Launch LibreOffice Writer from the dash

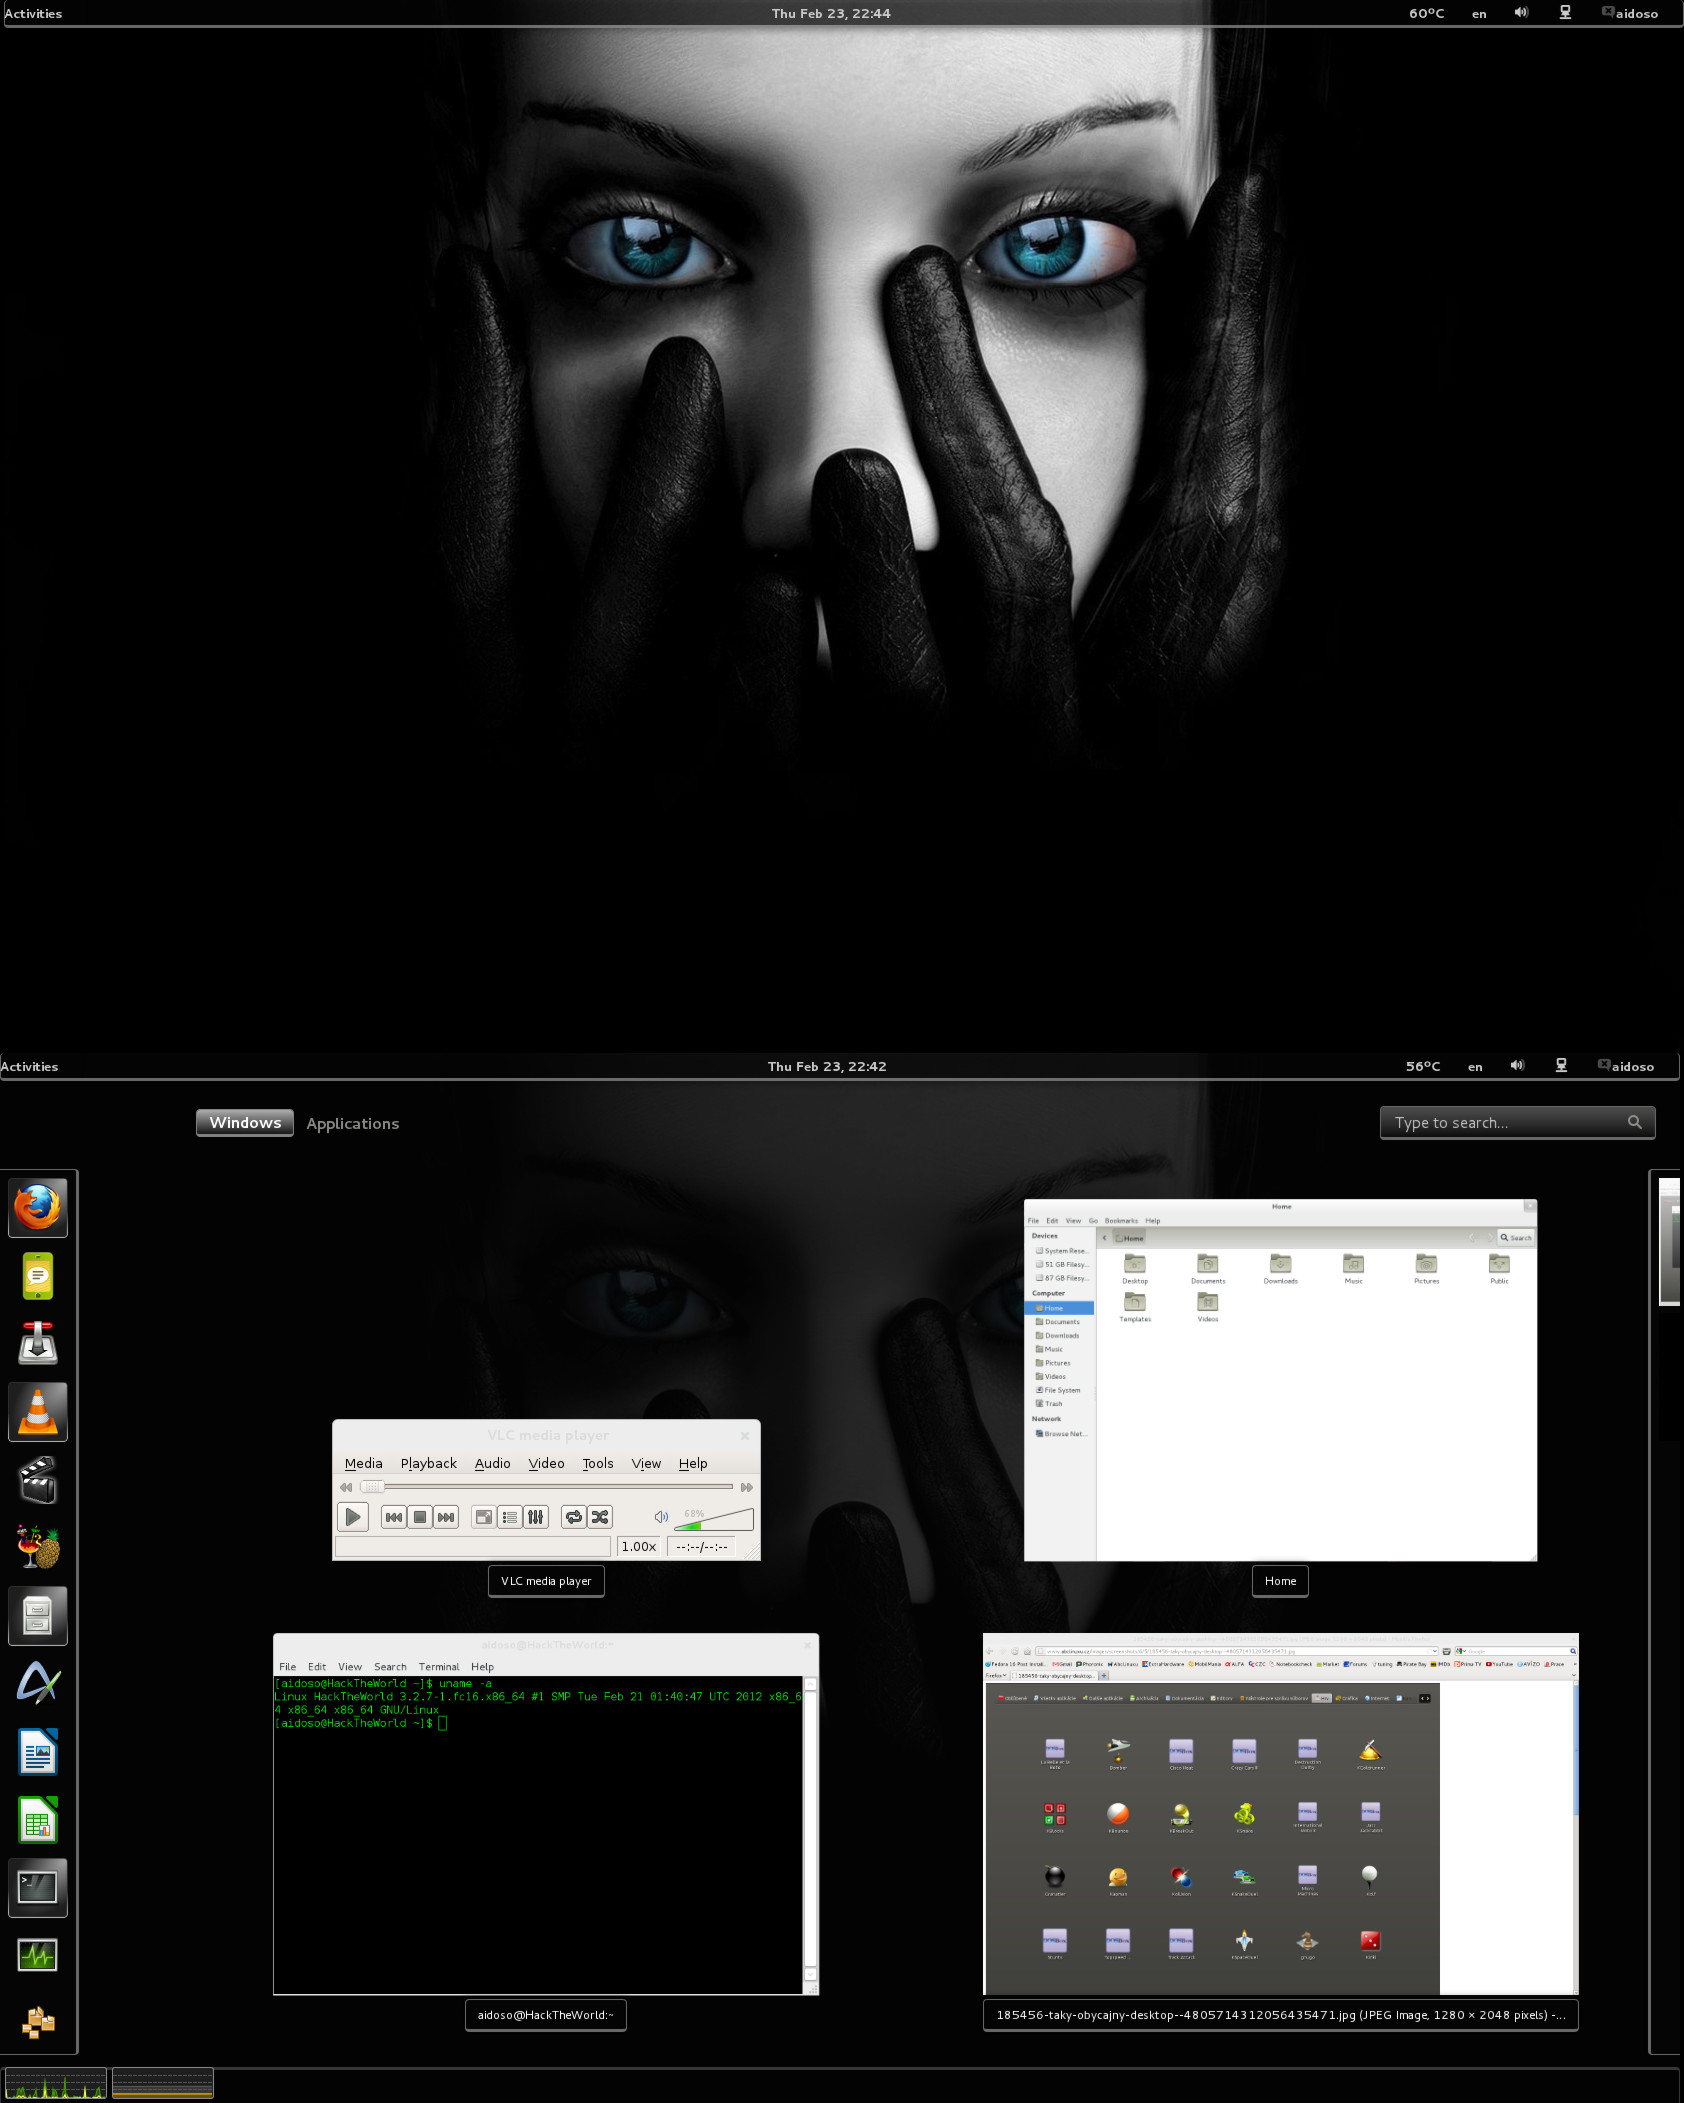click(38, 1751)
